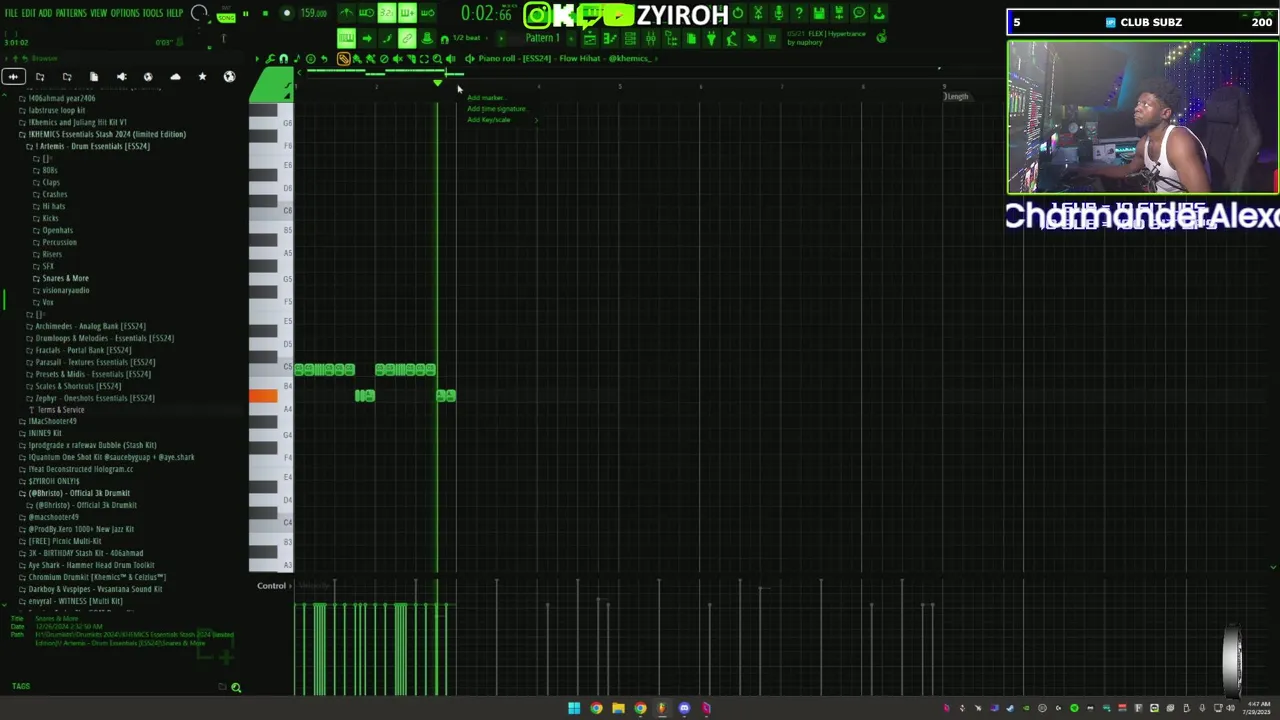Click the browser plugin speaker icon
The image size is (1280, 720).
point(121,77)
